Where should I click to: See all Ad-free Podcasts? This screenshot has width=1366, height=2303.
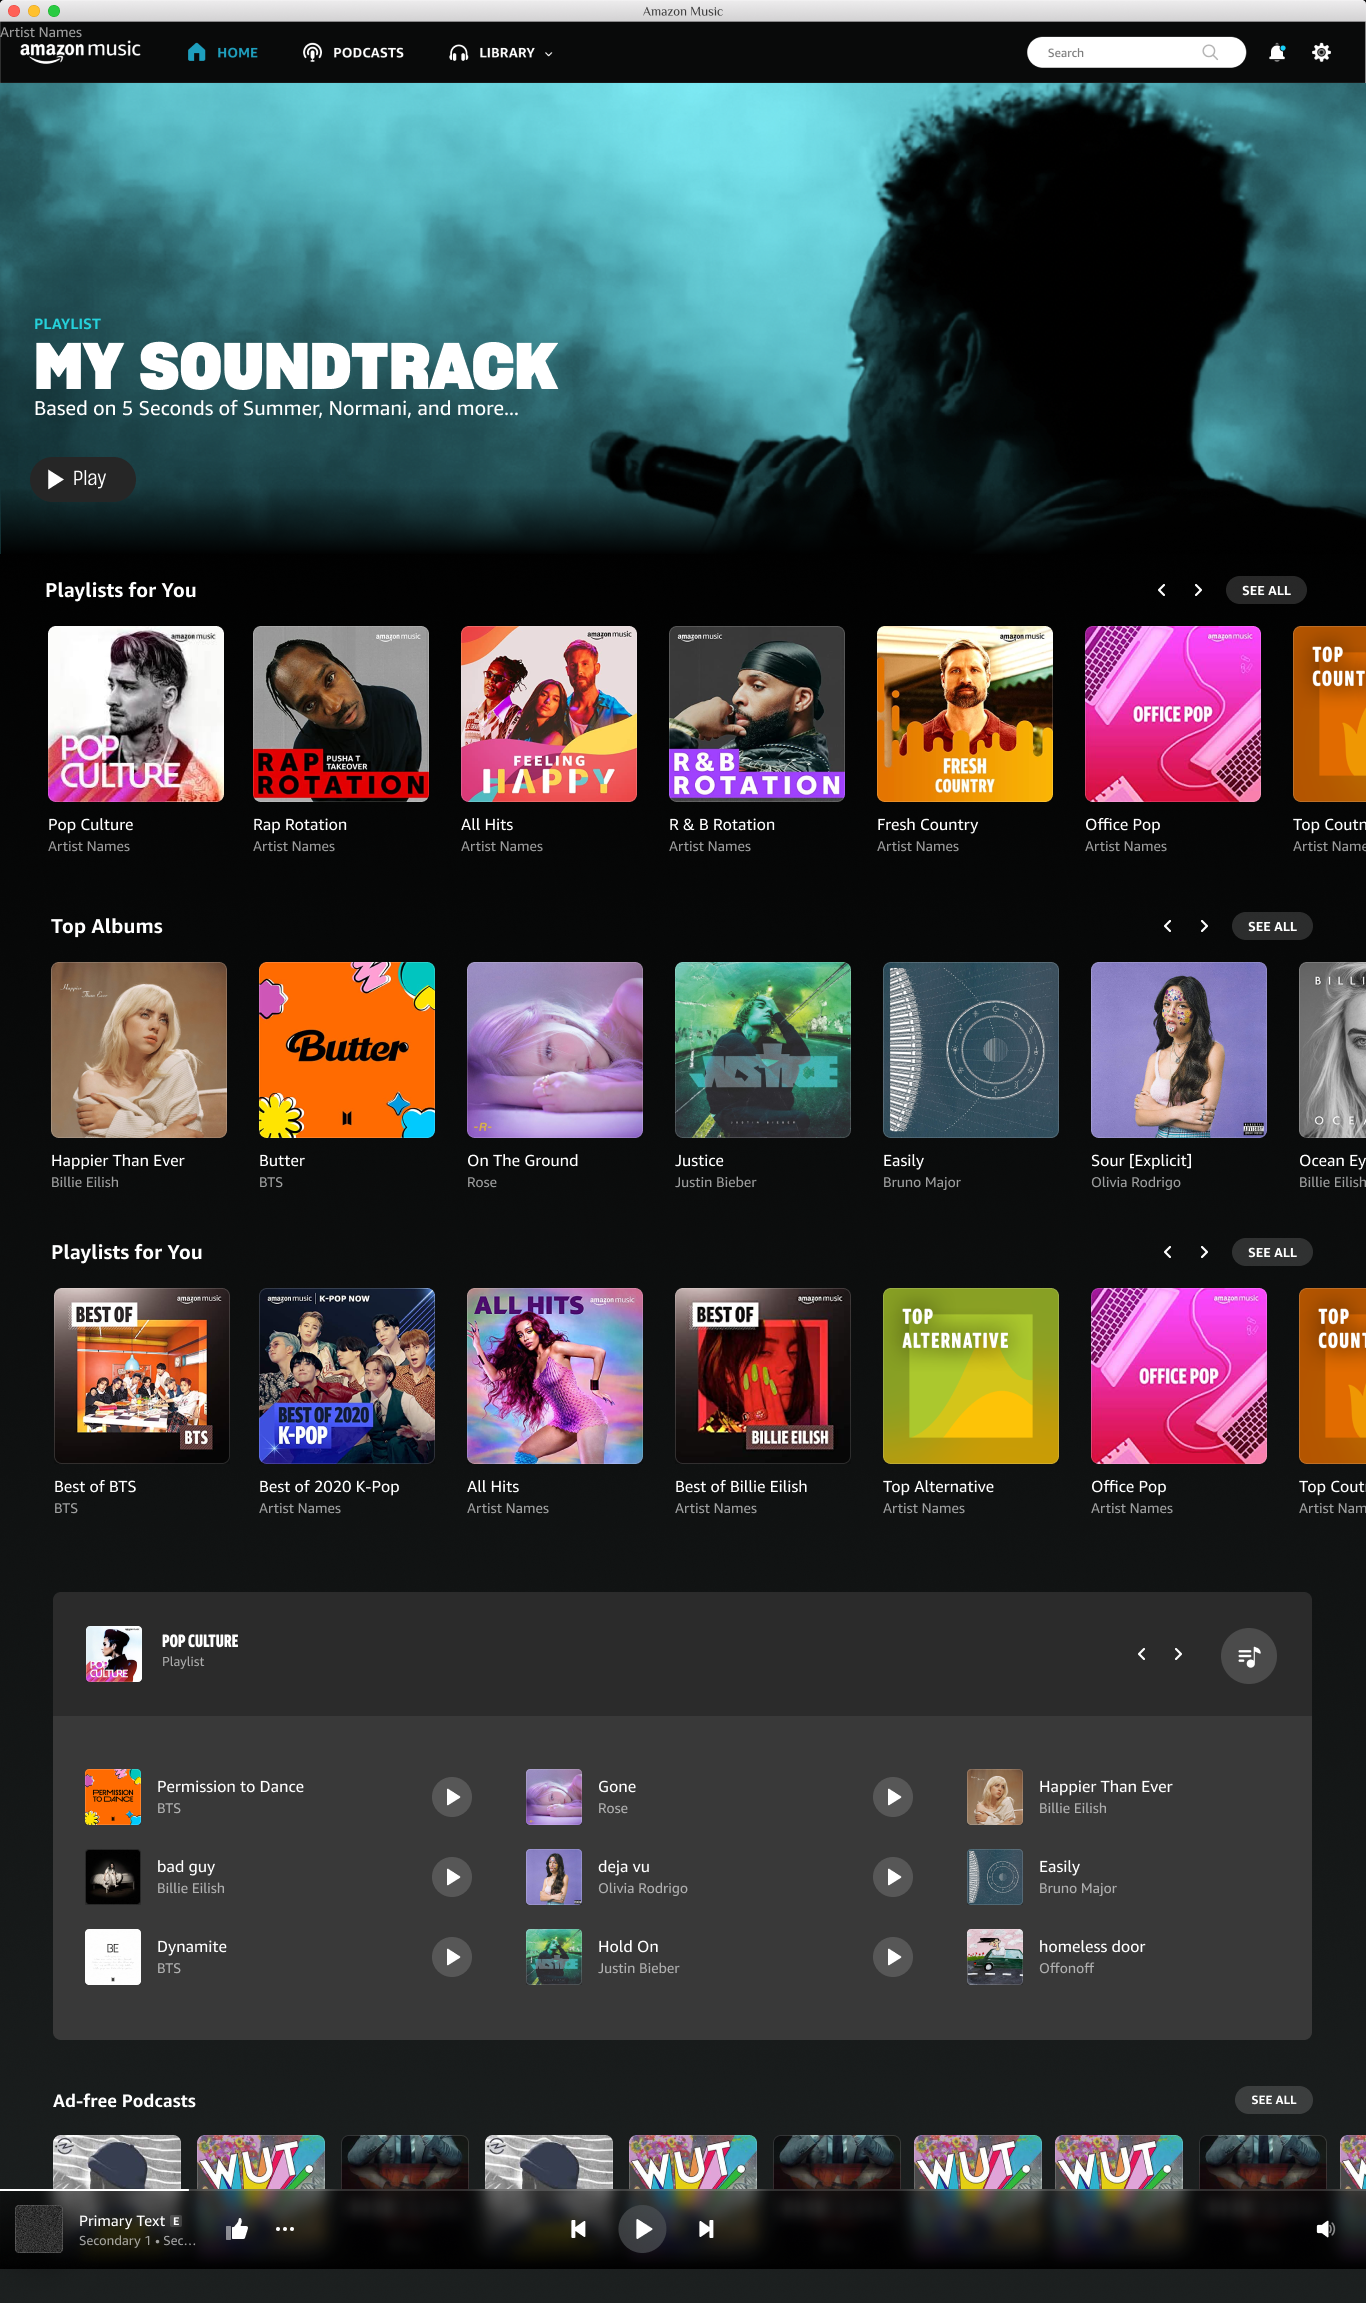point(1273,2100)
